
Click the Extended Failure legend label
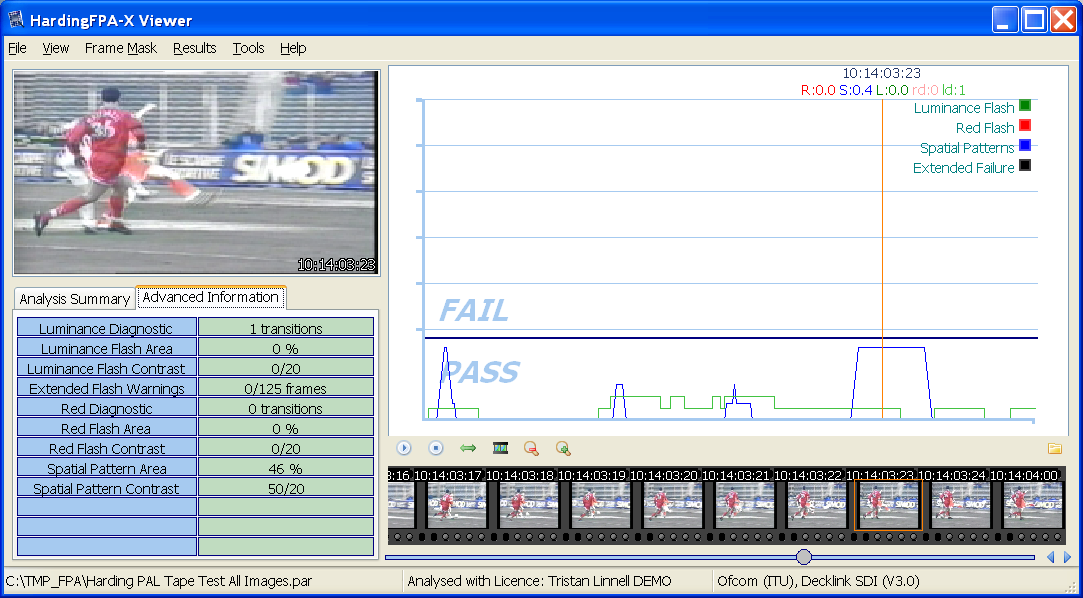964,168
